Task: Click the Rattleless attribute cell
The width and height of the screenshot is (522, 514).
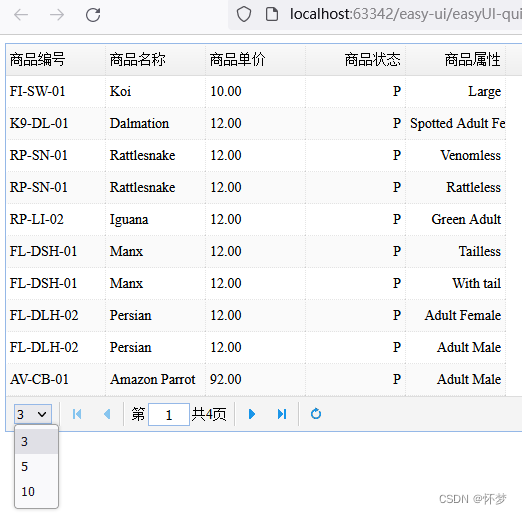Action: (455, 187)
